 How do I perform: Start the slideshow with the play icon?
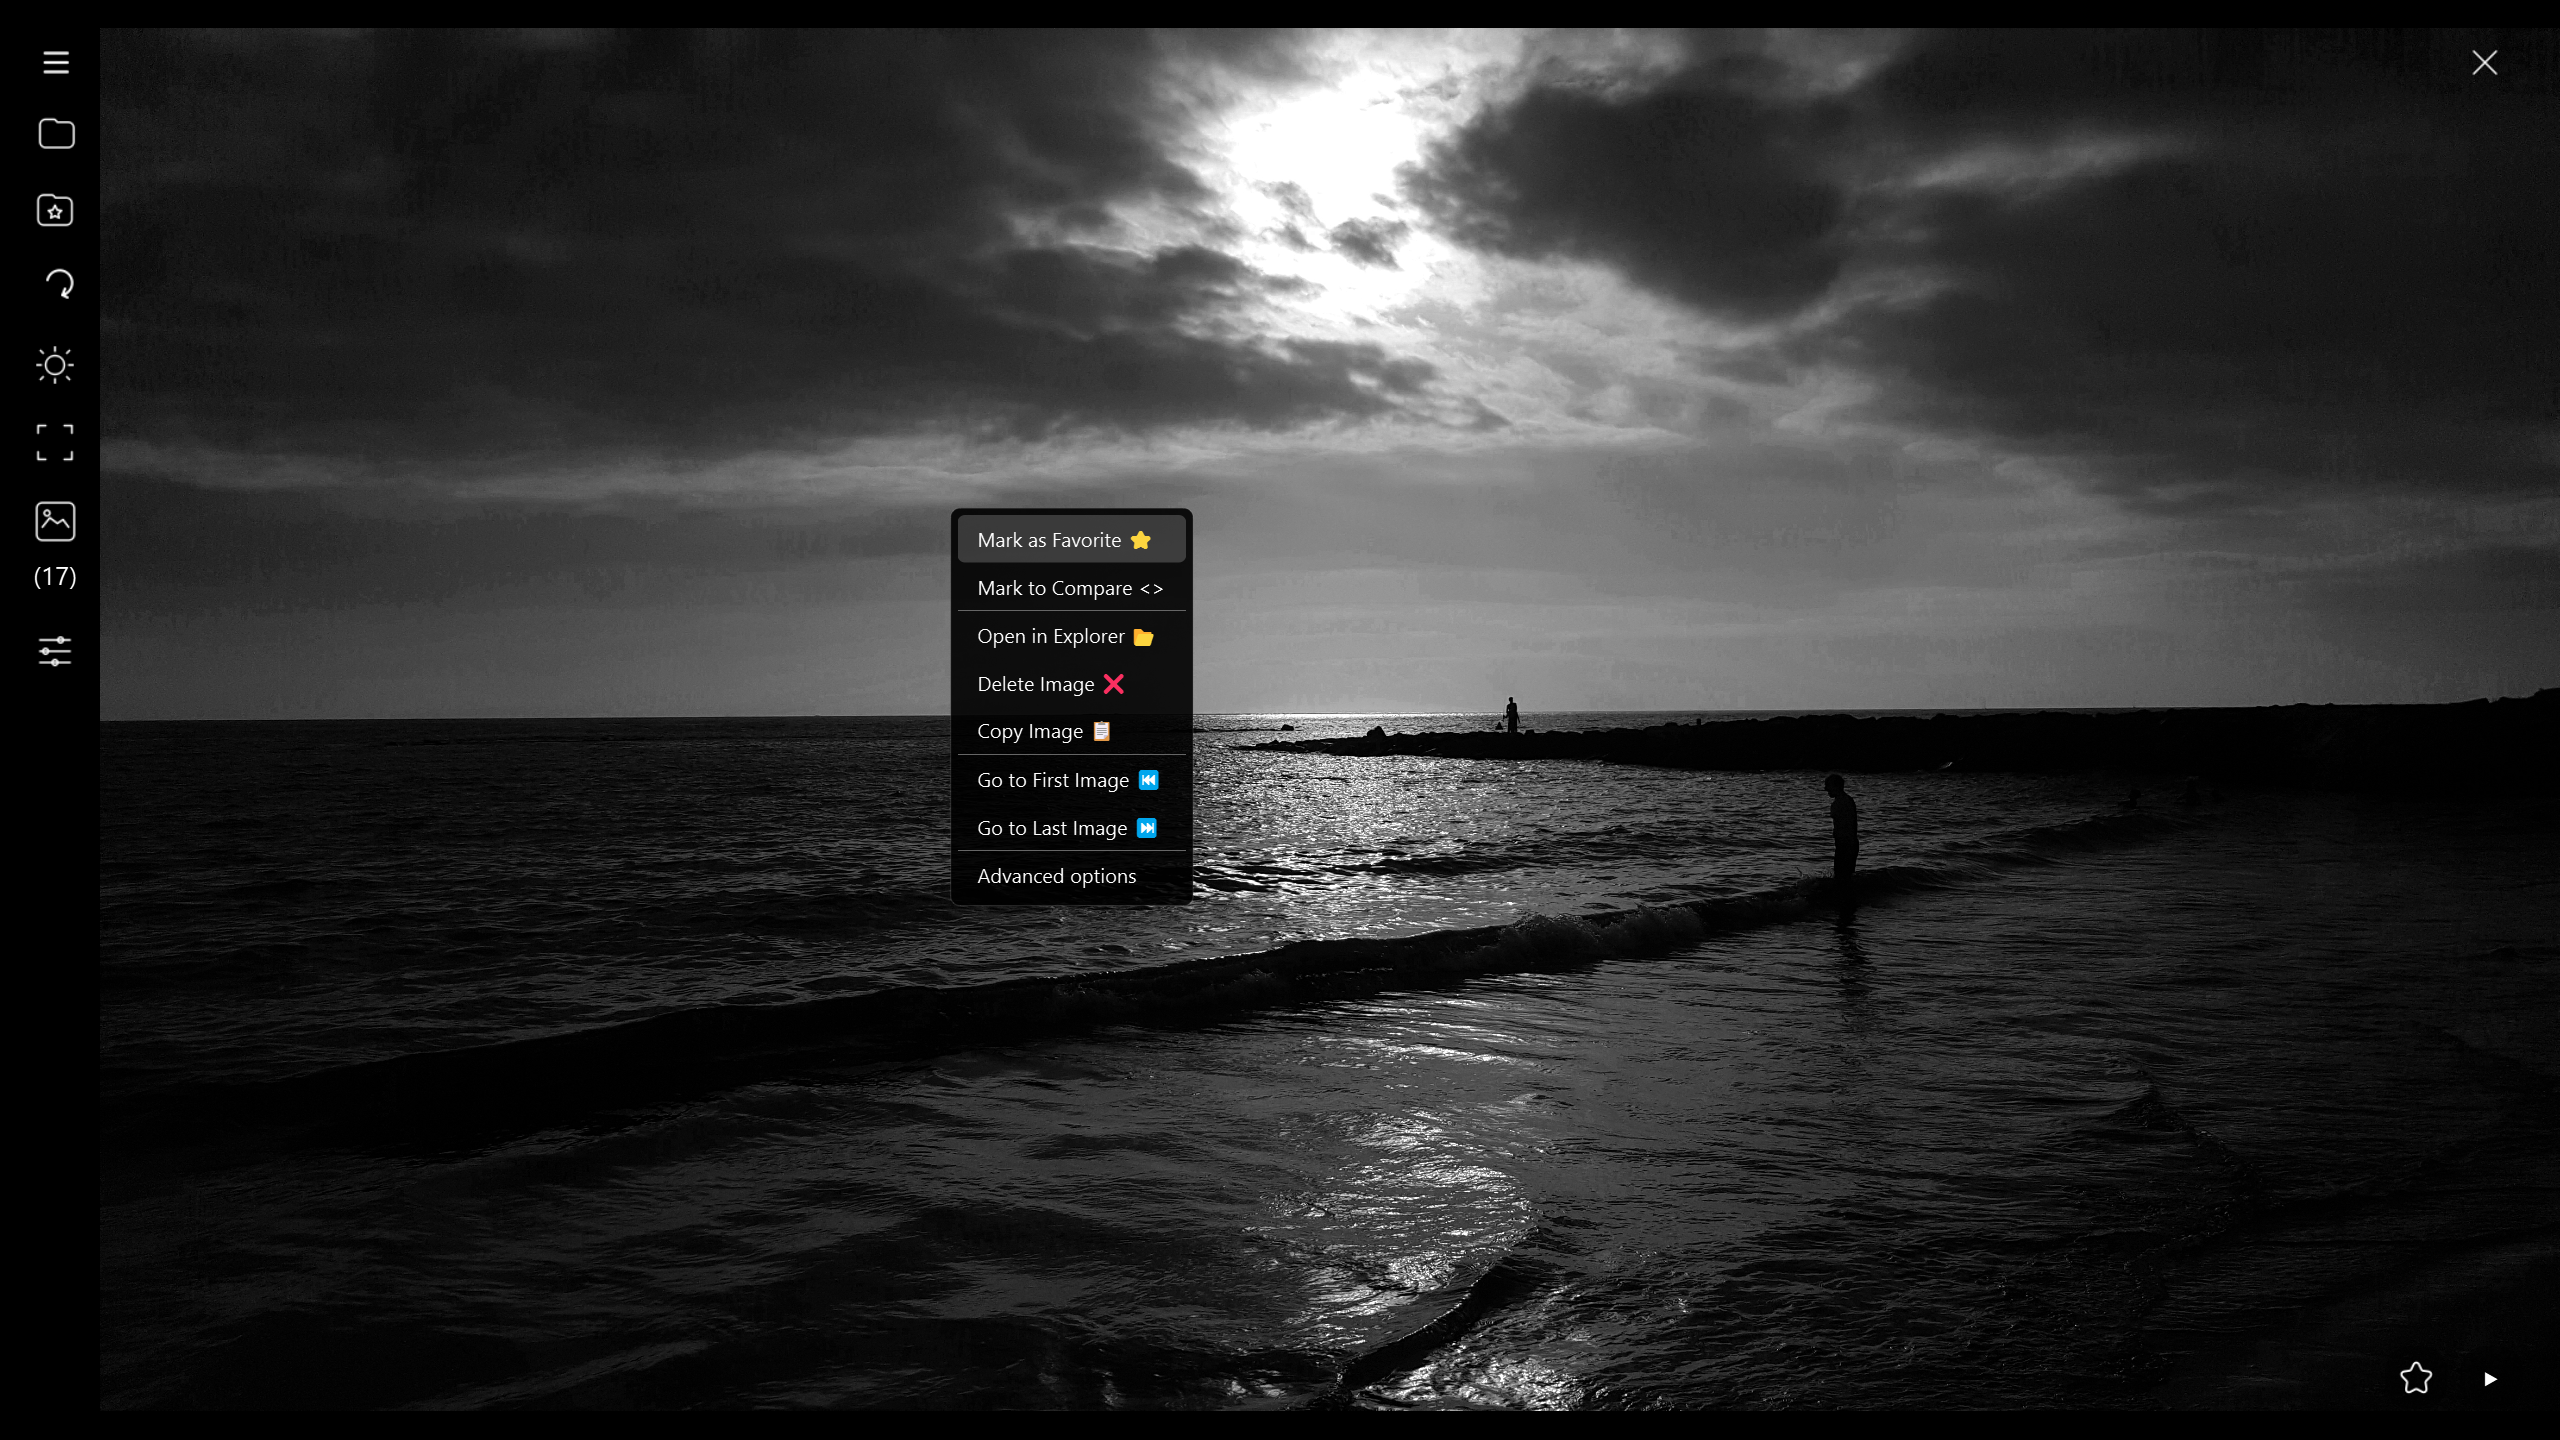click(x=2489, y=1378)
